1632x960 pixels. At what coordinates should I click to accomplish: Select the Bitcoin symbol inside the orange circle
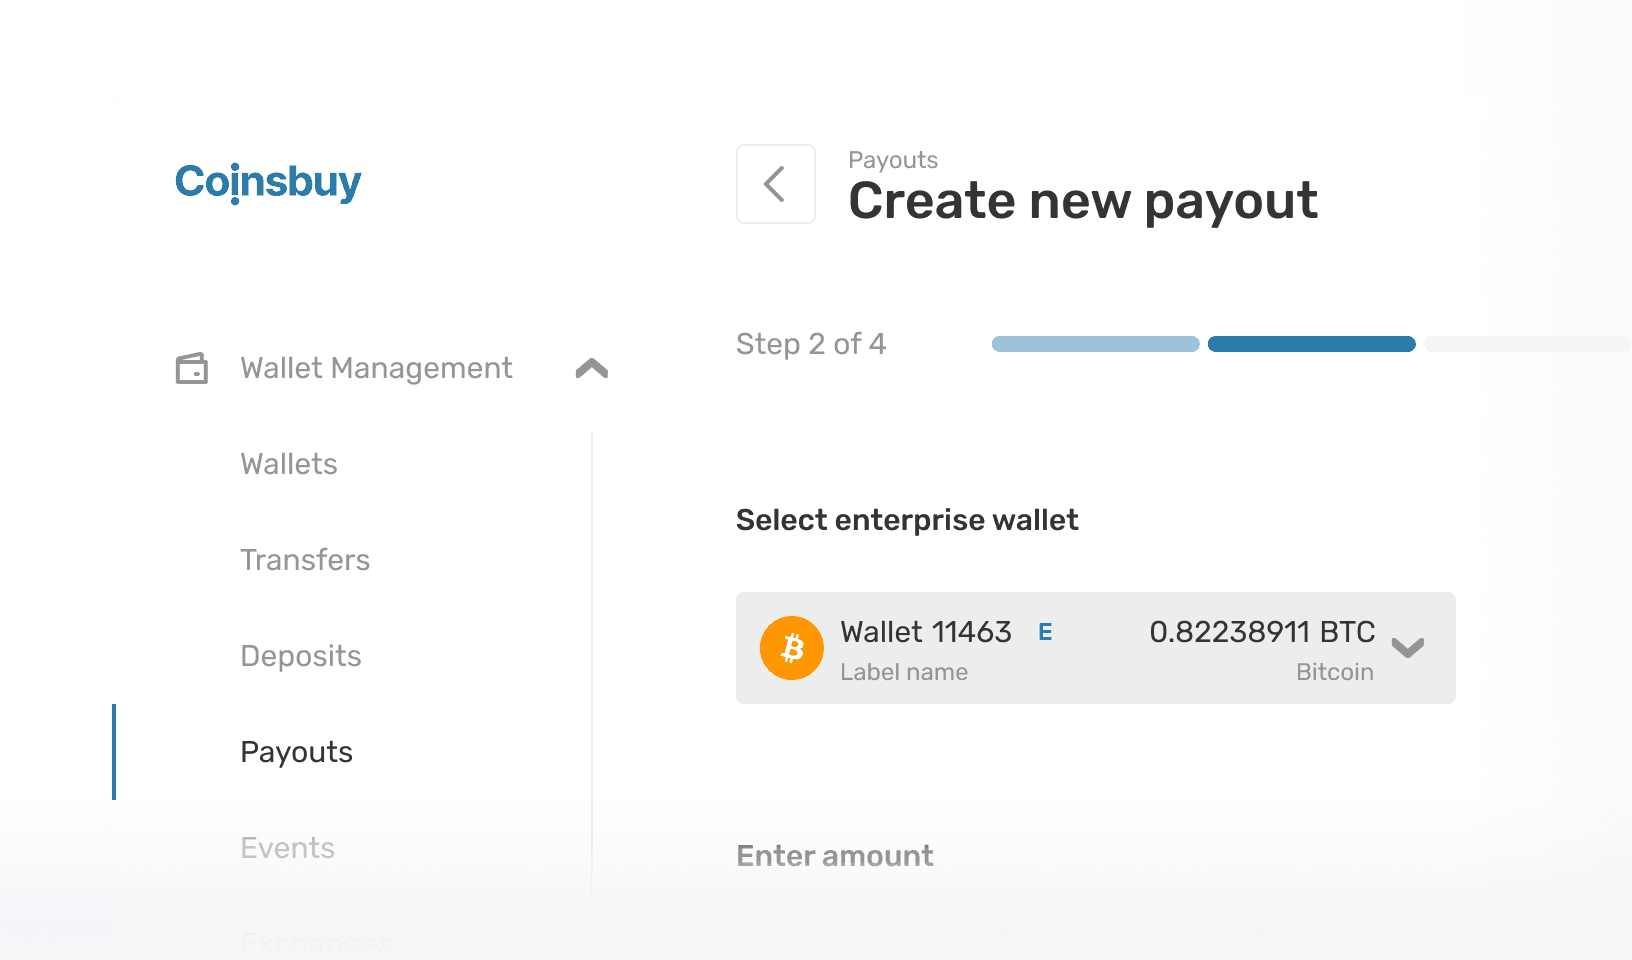(x=791, y=648)
